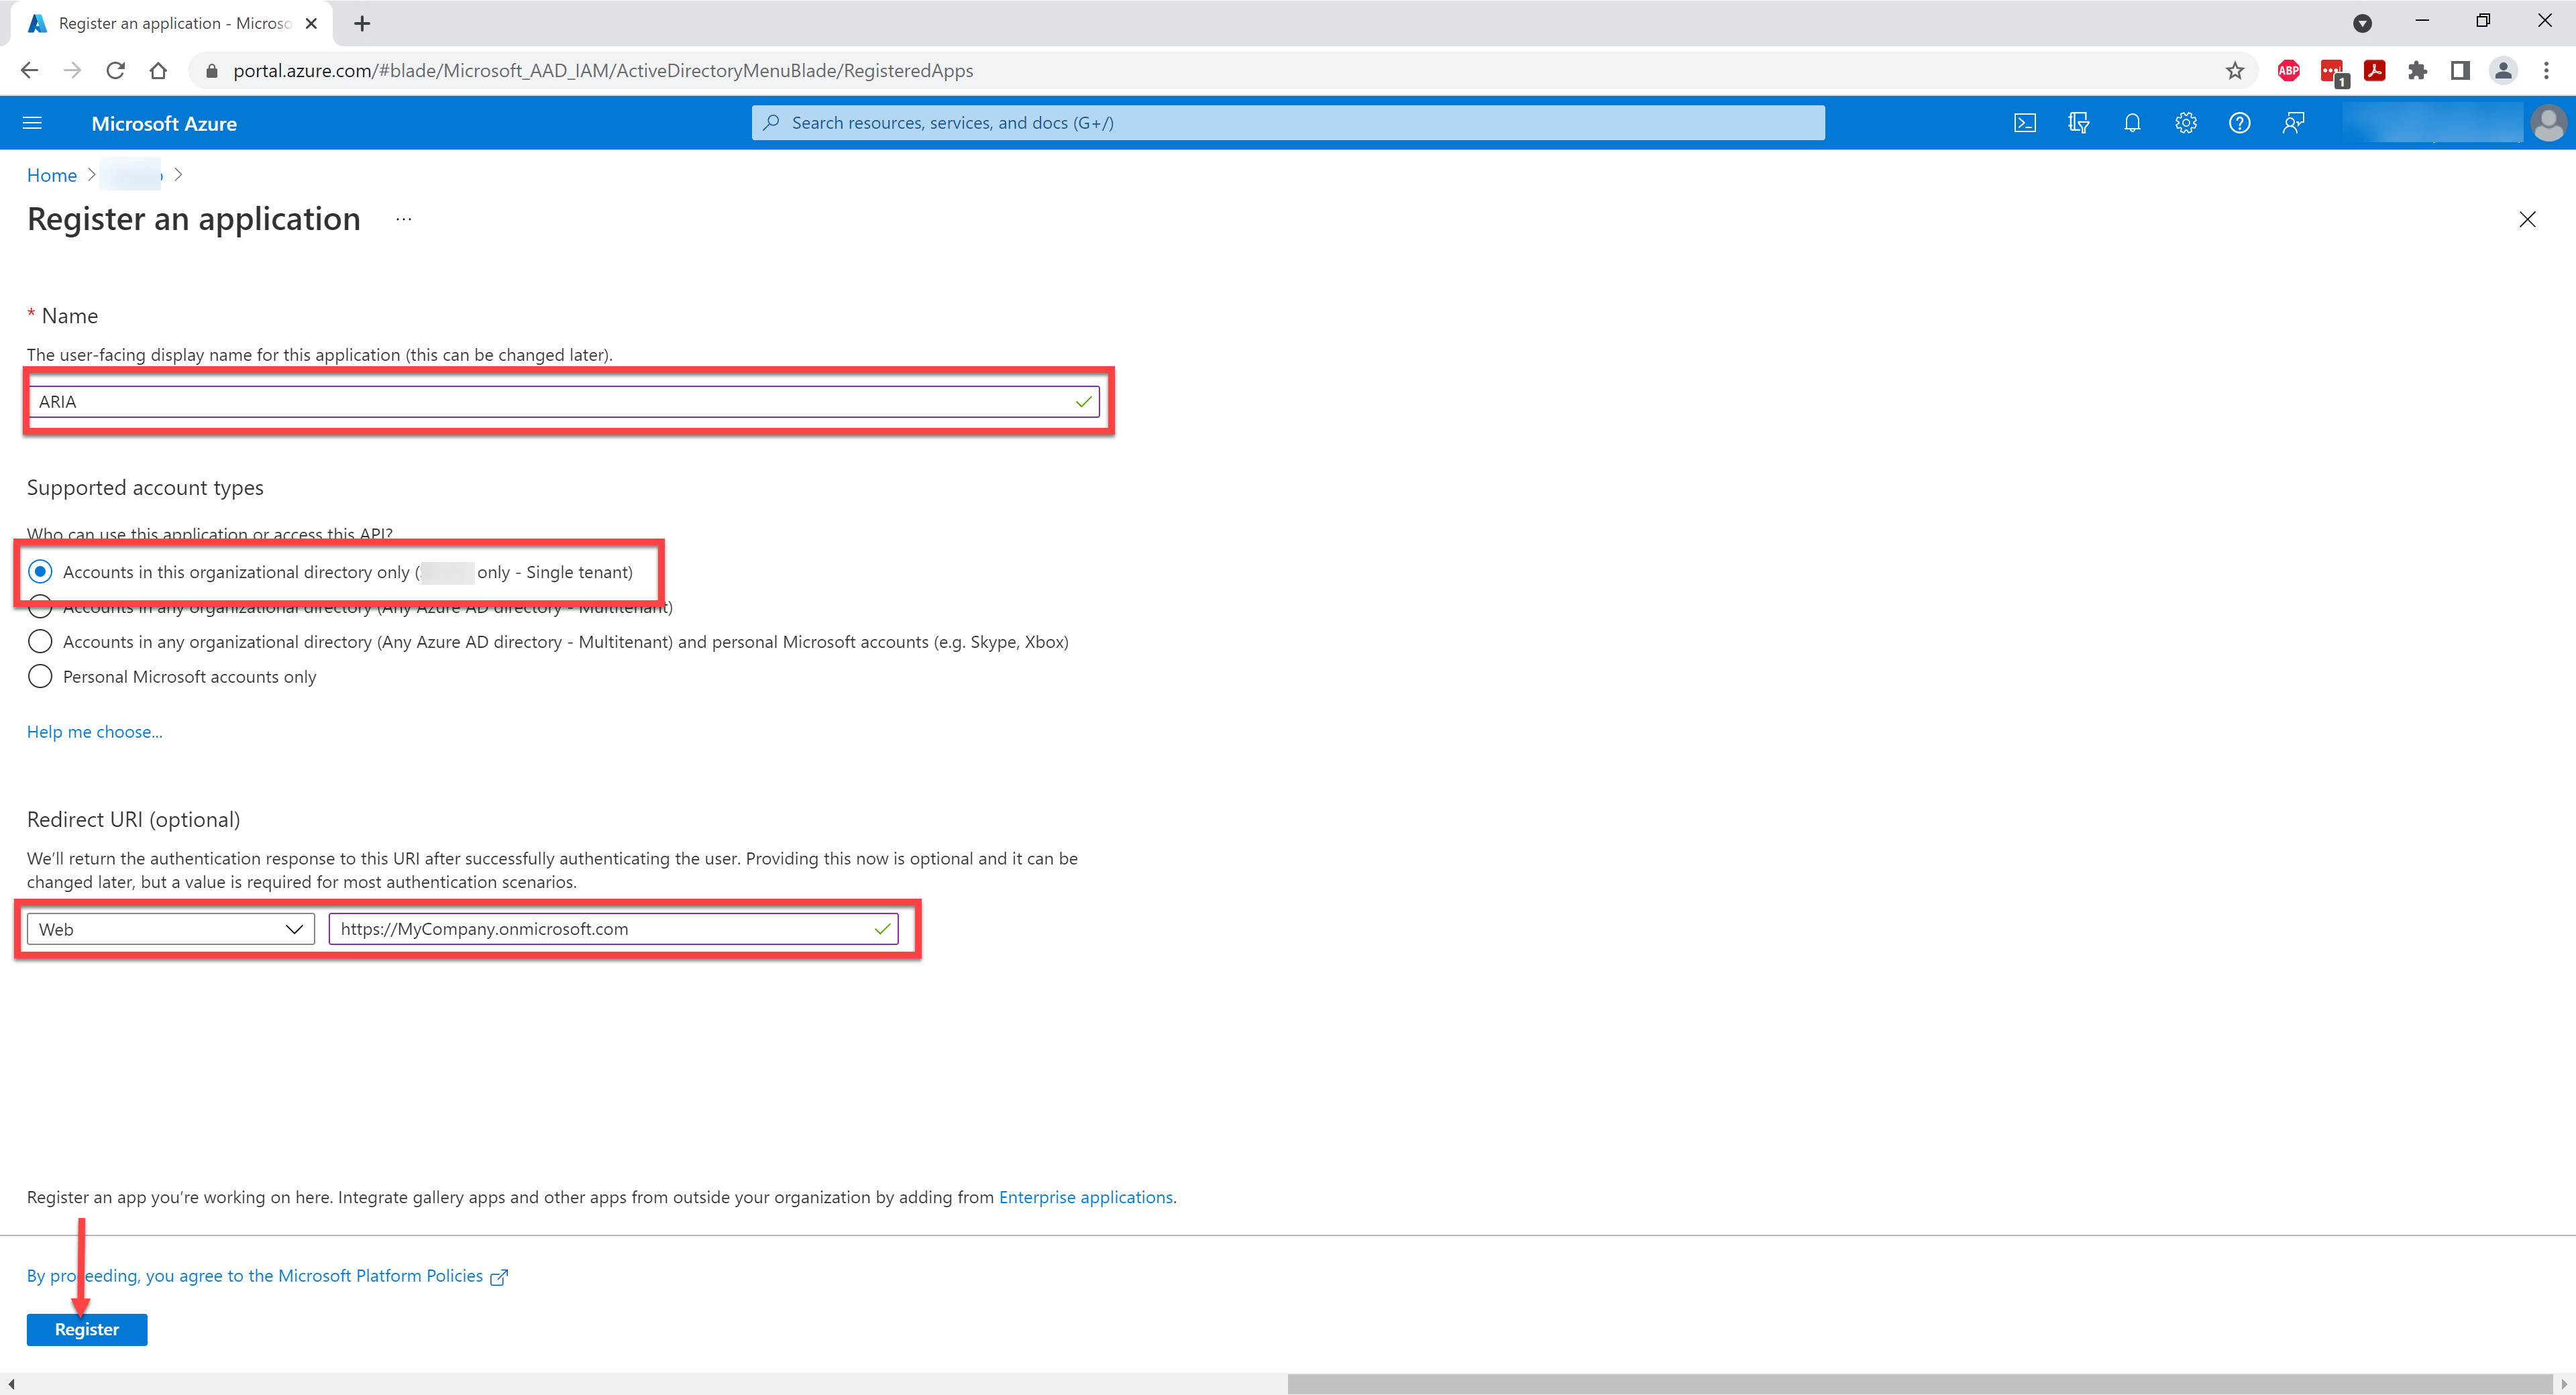
Task: Select multitenant and personal accounts option
Action: (40, 642)
